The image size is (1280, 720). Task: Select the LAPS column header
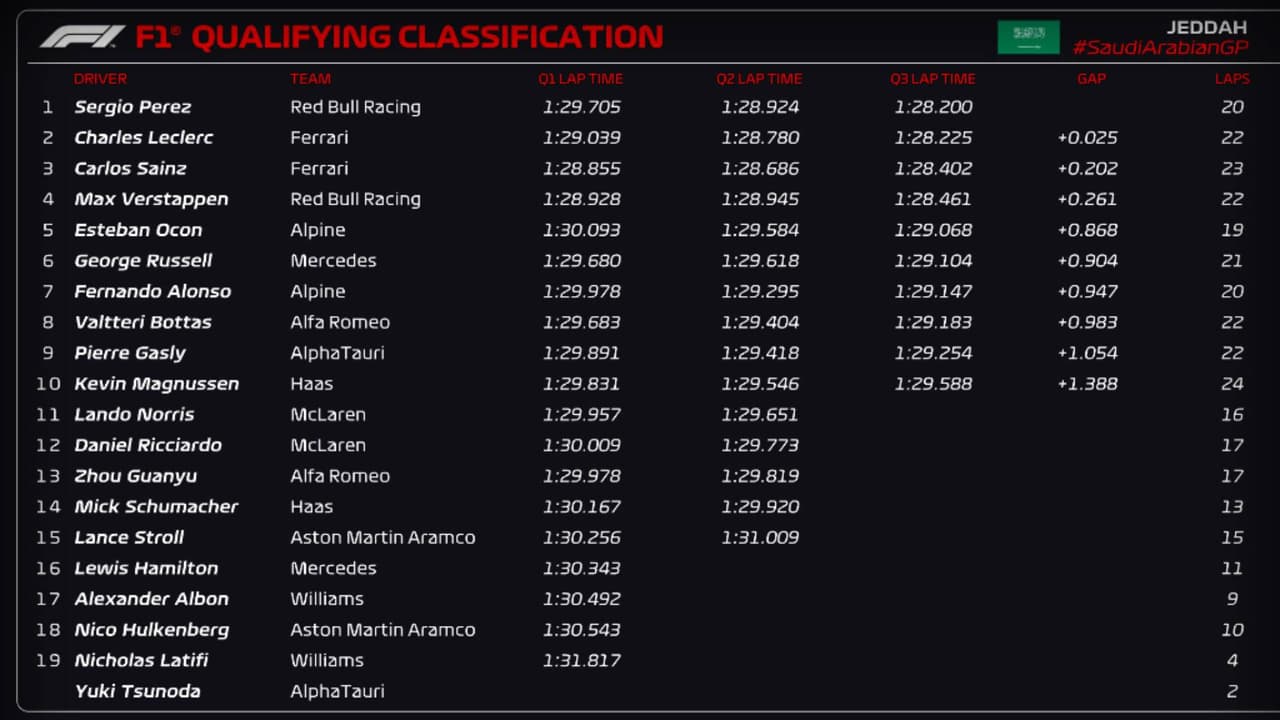(x=1232, y=79)
